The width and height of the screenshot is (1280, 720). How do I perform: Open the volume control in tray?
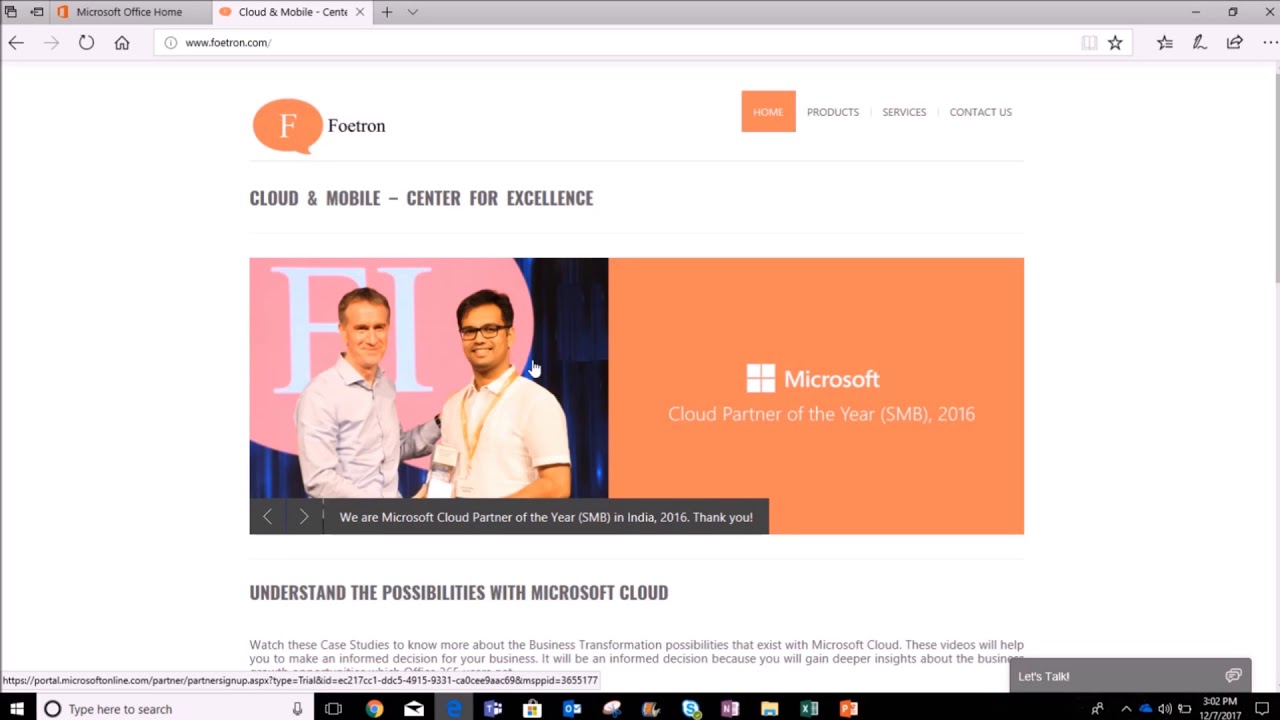pyautogui.click(x=1165, y=709)
